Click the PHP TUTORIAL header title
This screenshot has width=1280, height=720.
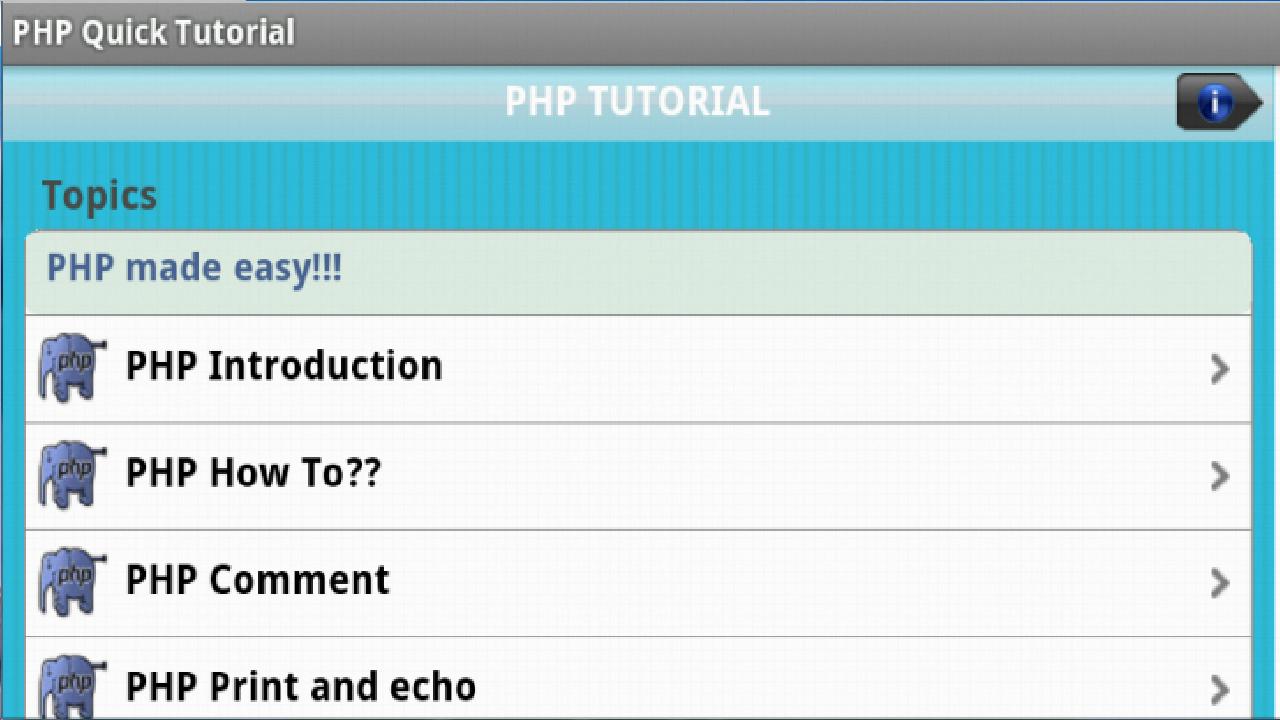[637, 102]
